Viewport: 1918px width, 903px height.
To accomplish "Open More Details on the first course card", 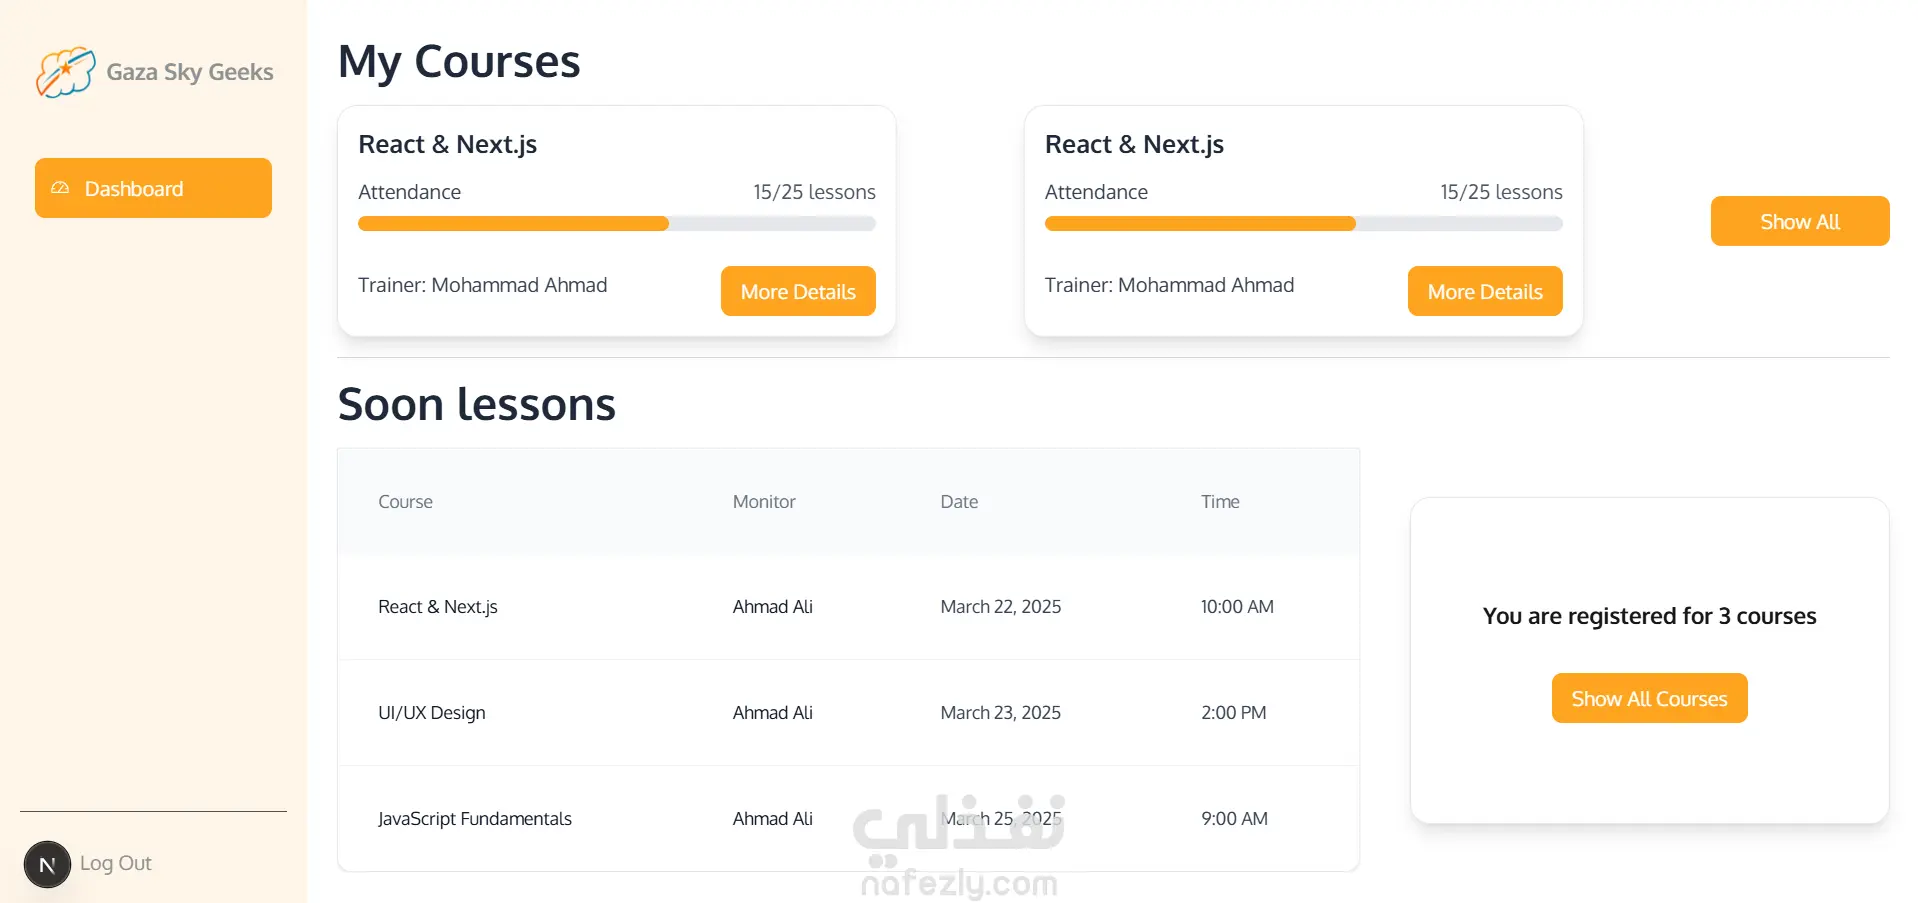I will (797, 291).
